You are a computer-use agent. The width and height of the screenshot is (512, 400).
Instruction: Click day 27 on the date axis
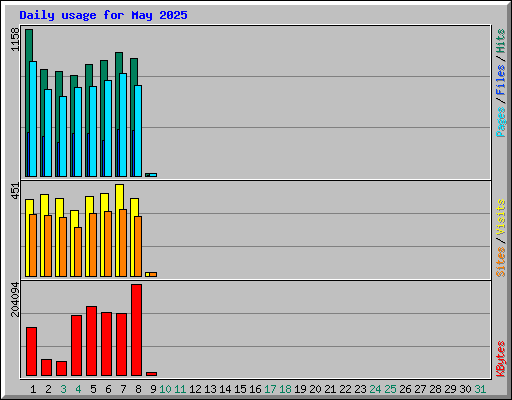[x=420, y=389]
